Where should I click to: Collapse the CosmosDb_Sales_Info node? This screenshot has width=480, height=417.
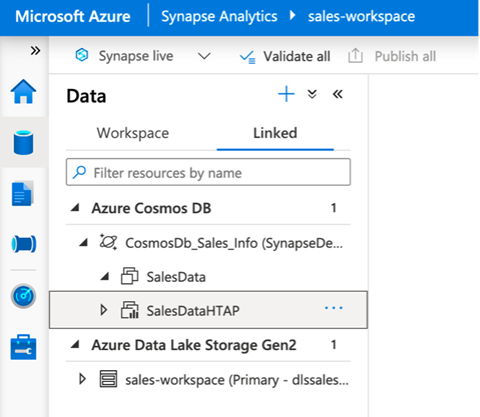click(83, 243)
